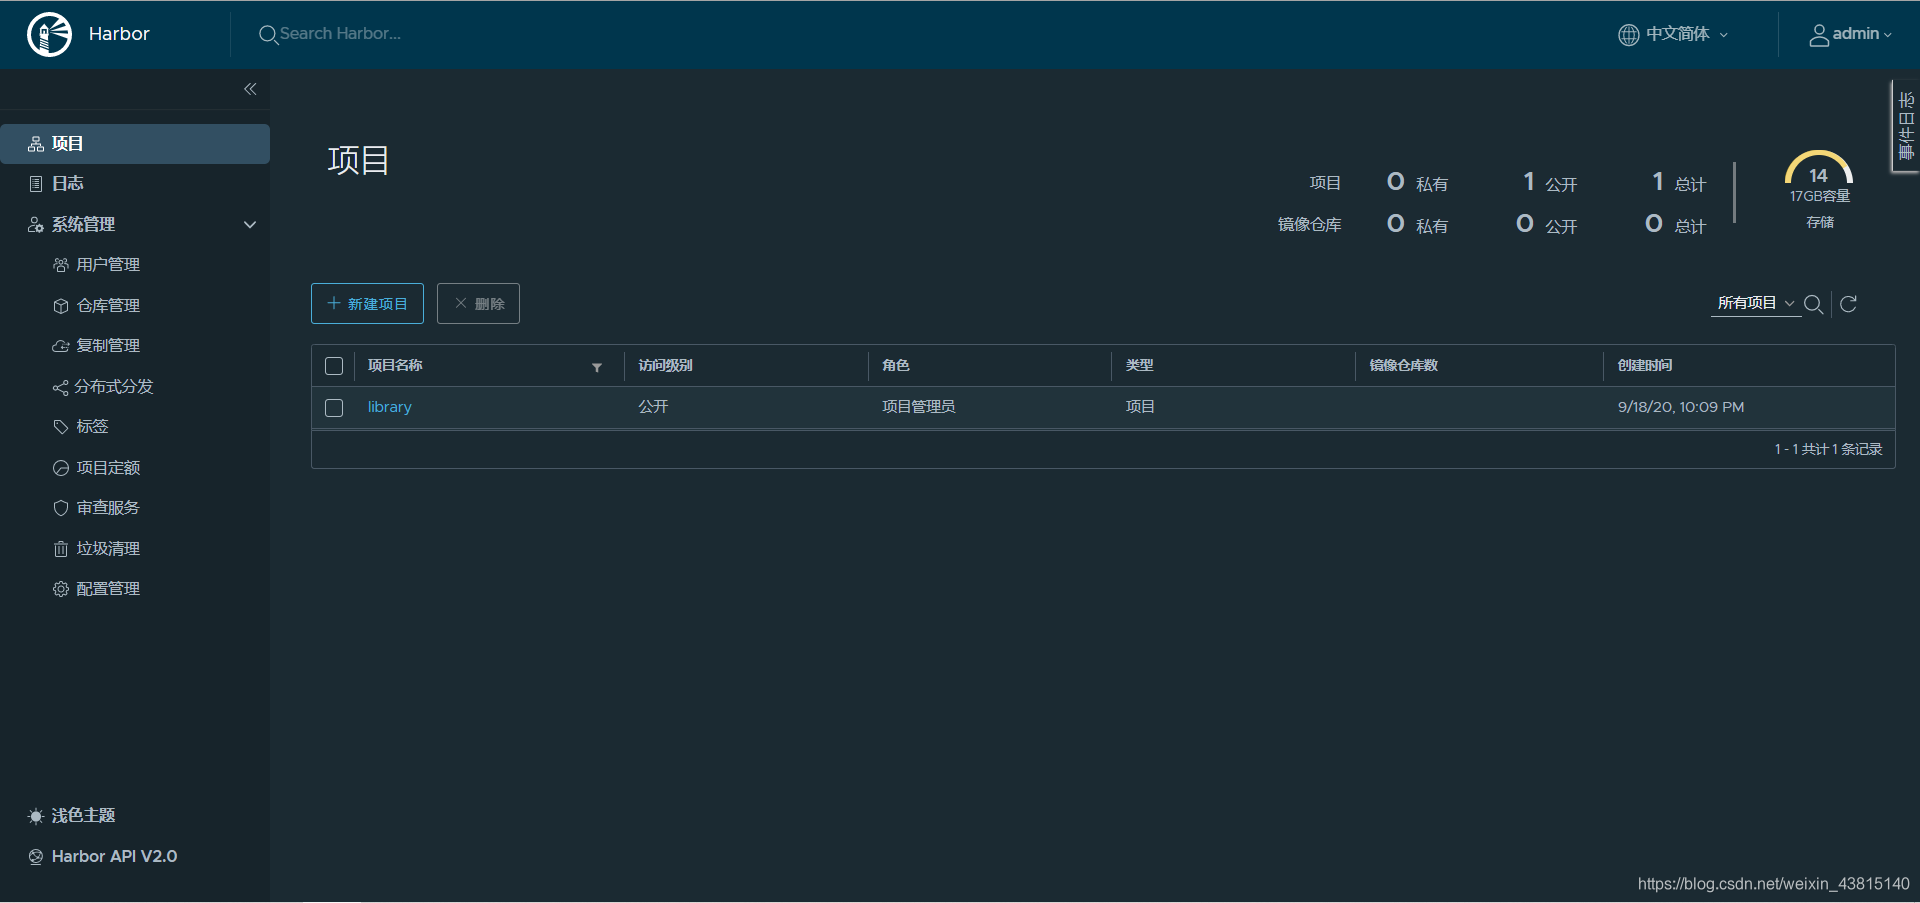Click the 角色 column header
Screen dimensions: 1920x903
[896, 366]
